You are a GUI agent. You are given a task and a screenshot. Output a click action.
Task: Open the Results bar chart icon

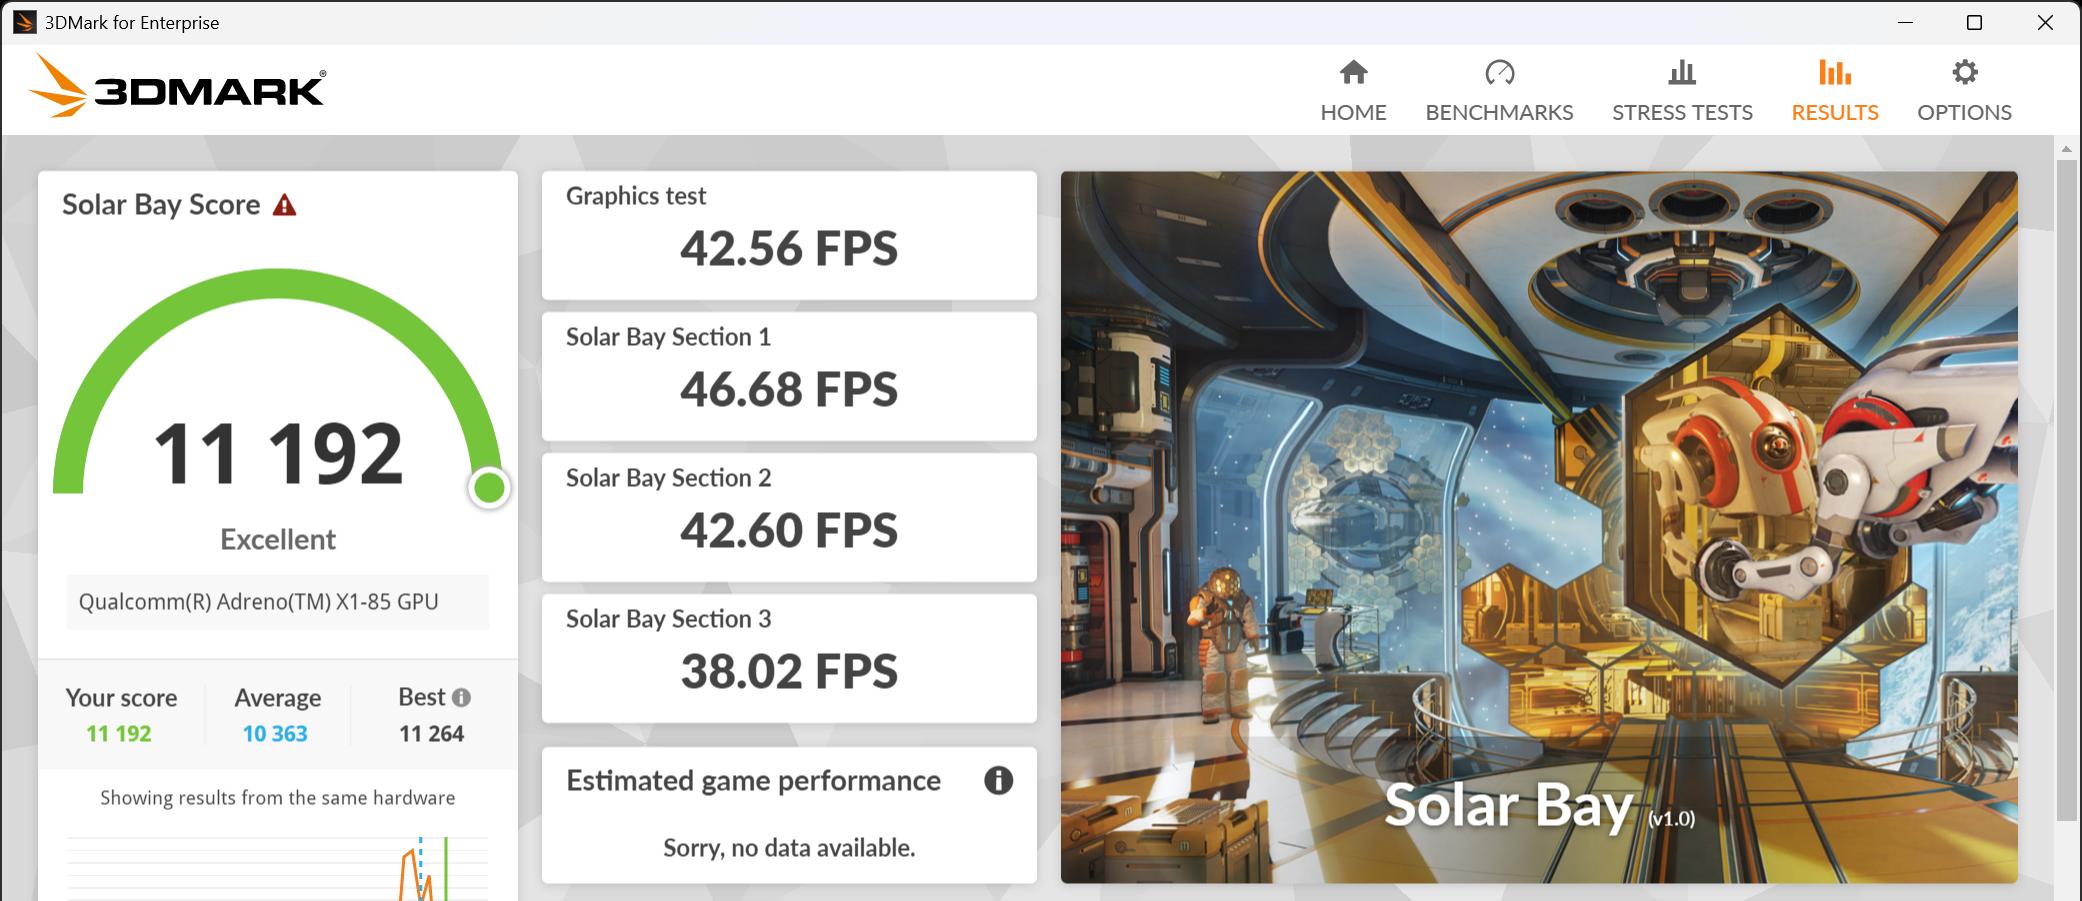click(1835, 72)
